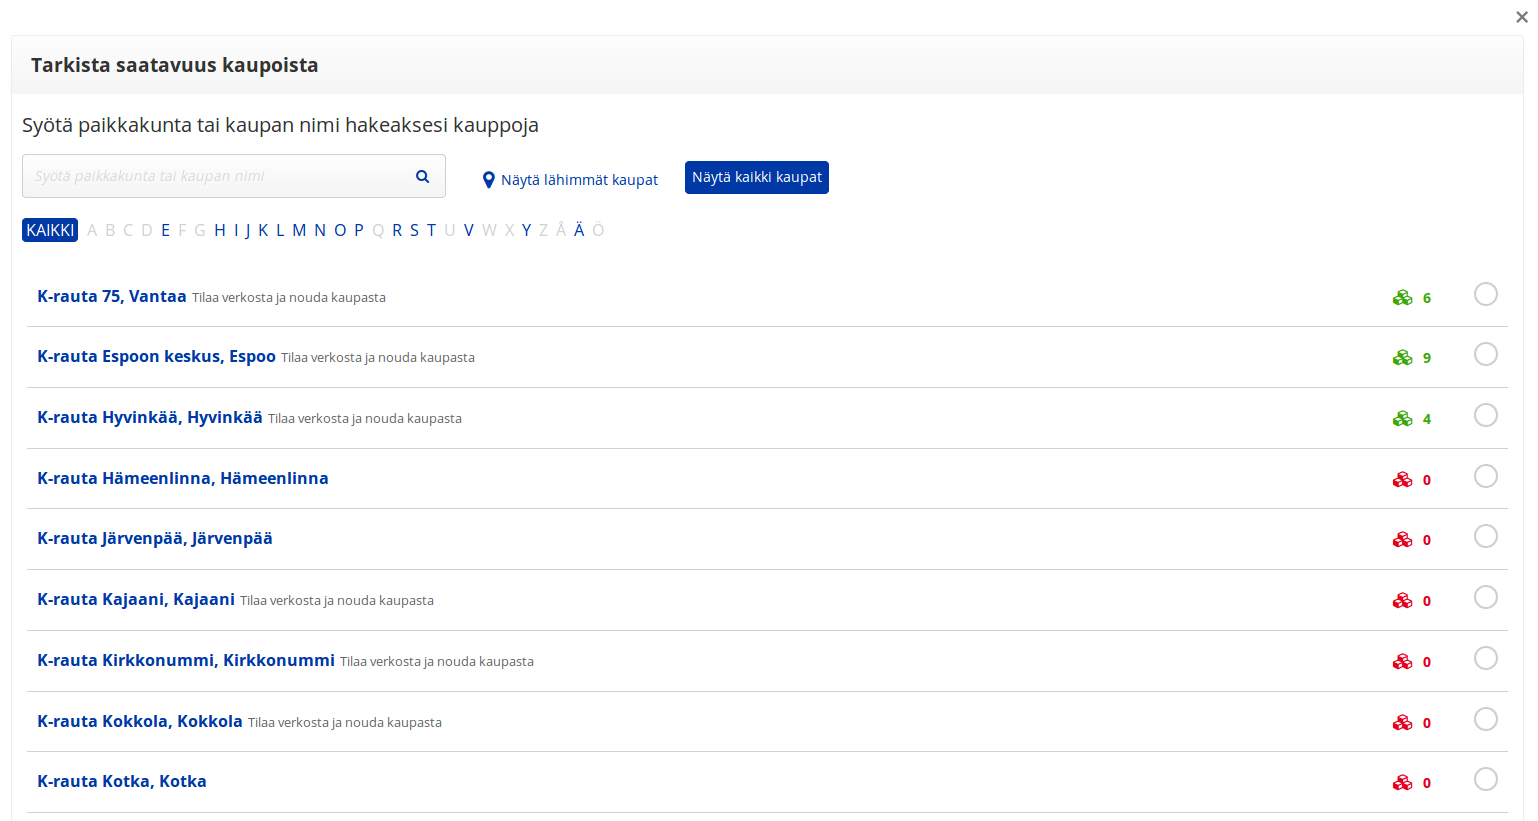This screenshot has height=821, width=1538.
Task: Jump to stores under letter R
Action: pyautogui.click(x=397, y=230)
